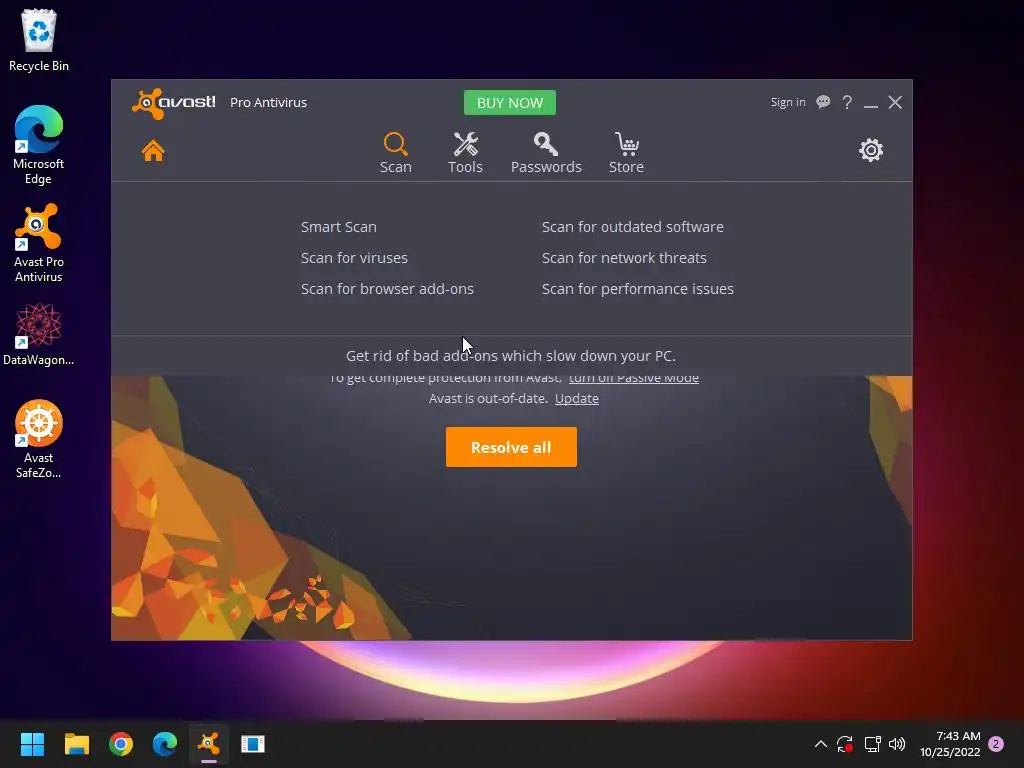This screenshot has width=1024, height=768.
Task: Close the Avast window
Action: [x=895, y=103]
